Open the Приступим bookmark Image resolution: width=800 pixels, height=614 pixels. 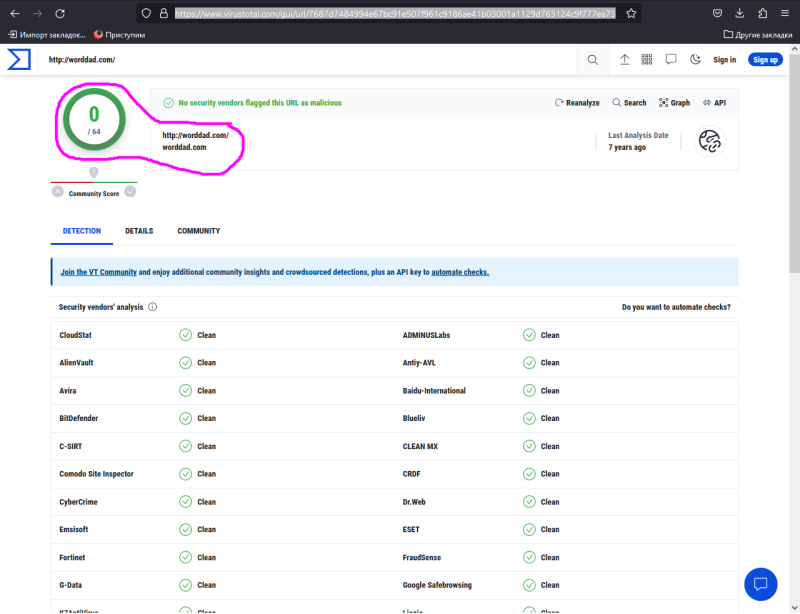pos(119,35)
